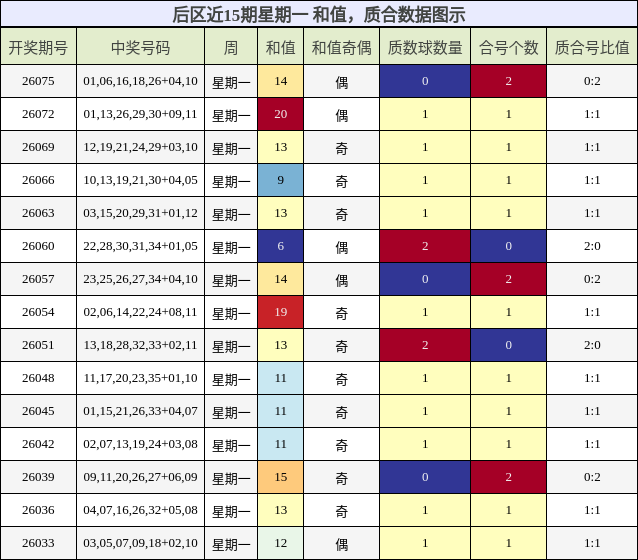The width and height of the screenshot is (638, 560).
Task: Select issue number 26039
Action: pyautogui.click(x=38, y=477)
